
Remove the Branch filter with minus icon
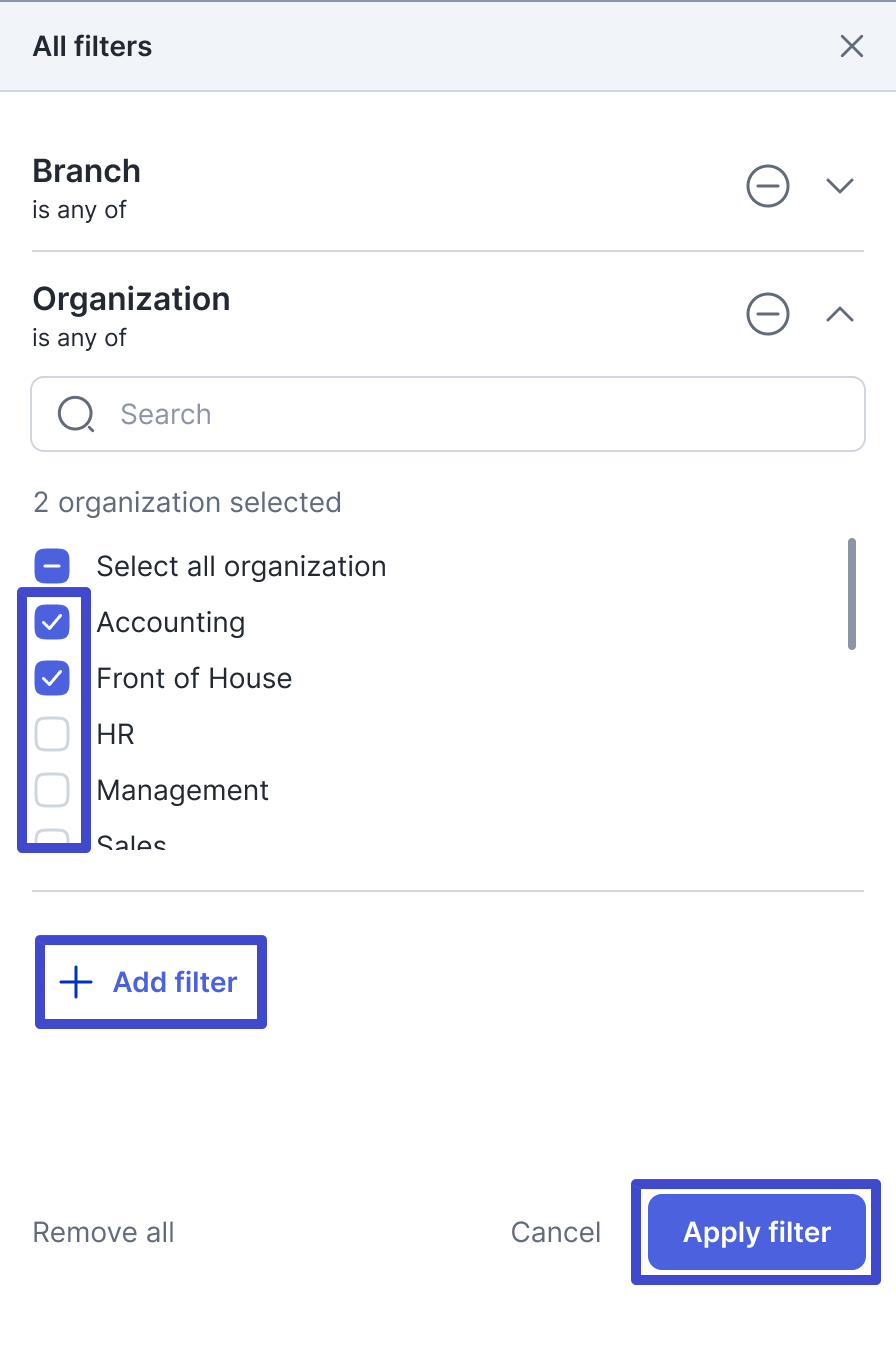[x=768, y=186]
